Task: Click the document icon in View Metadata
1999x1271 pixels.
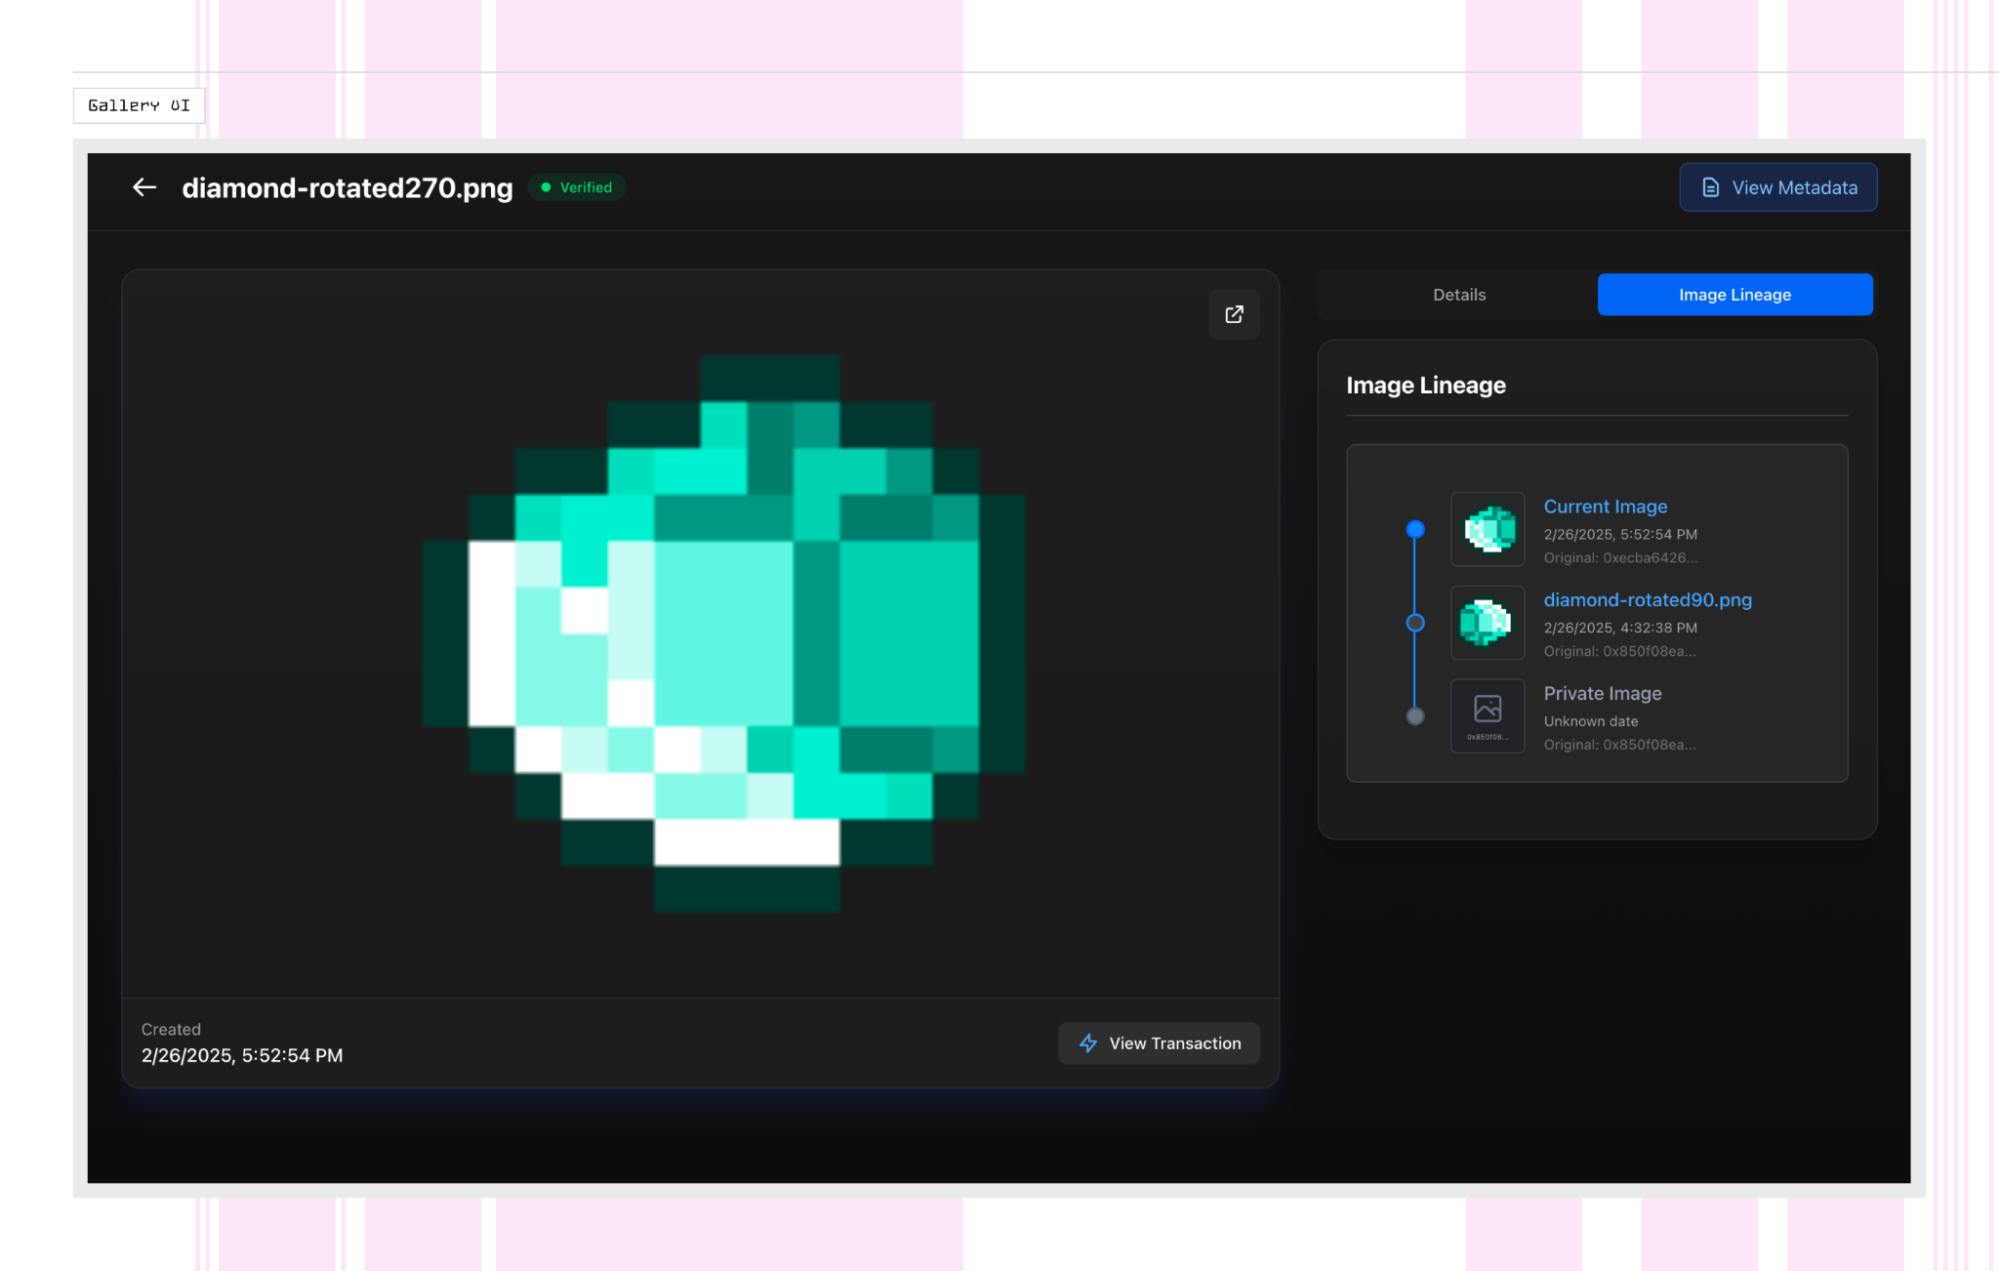Action: (1710, 188)
